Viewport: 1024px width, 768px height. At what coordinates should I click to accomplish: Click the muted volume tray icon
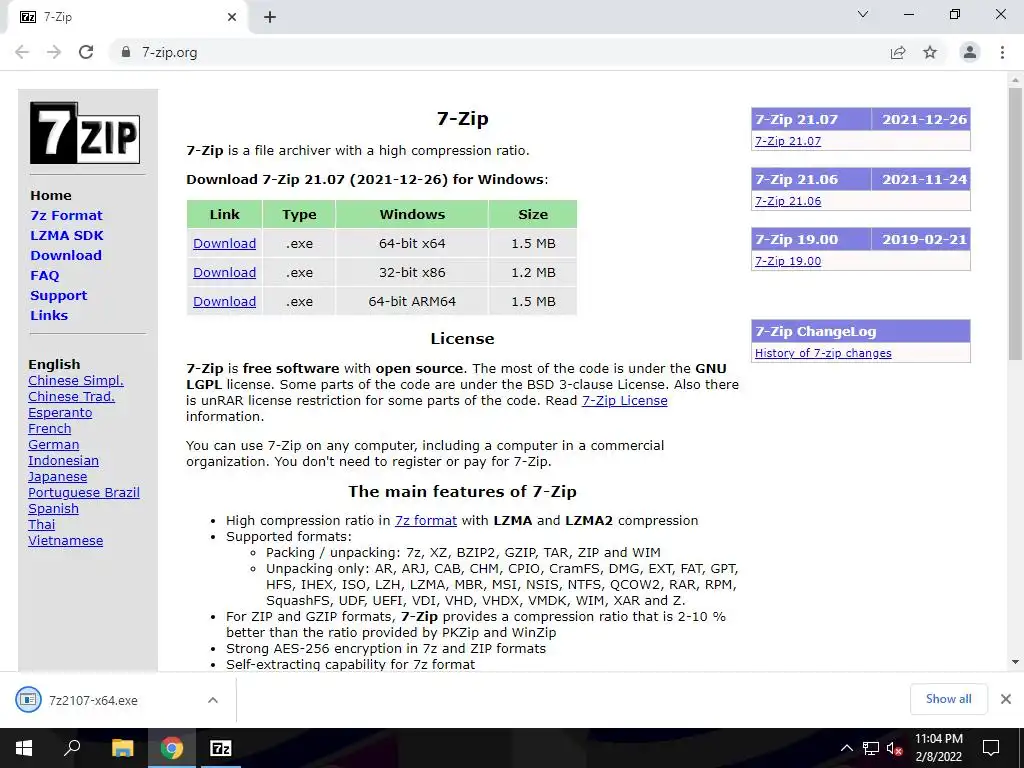click(x=895, y=748)
